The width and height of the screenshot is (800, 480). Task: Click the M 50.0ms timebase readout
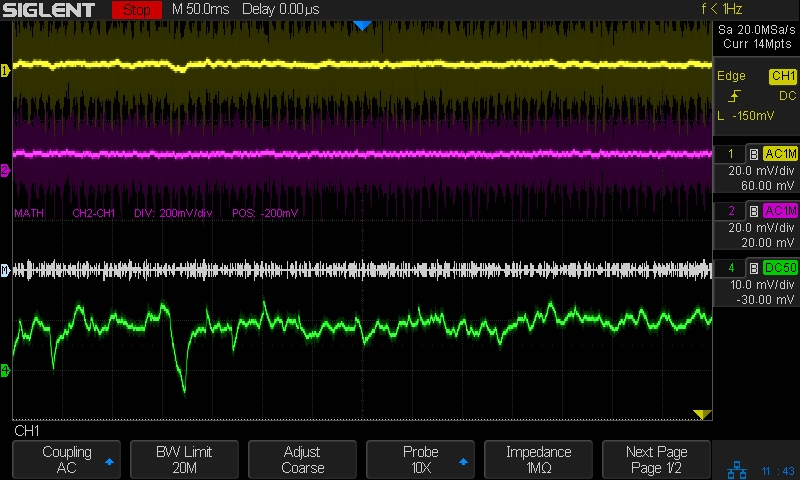click(x=203, y=10)
